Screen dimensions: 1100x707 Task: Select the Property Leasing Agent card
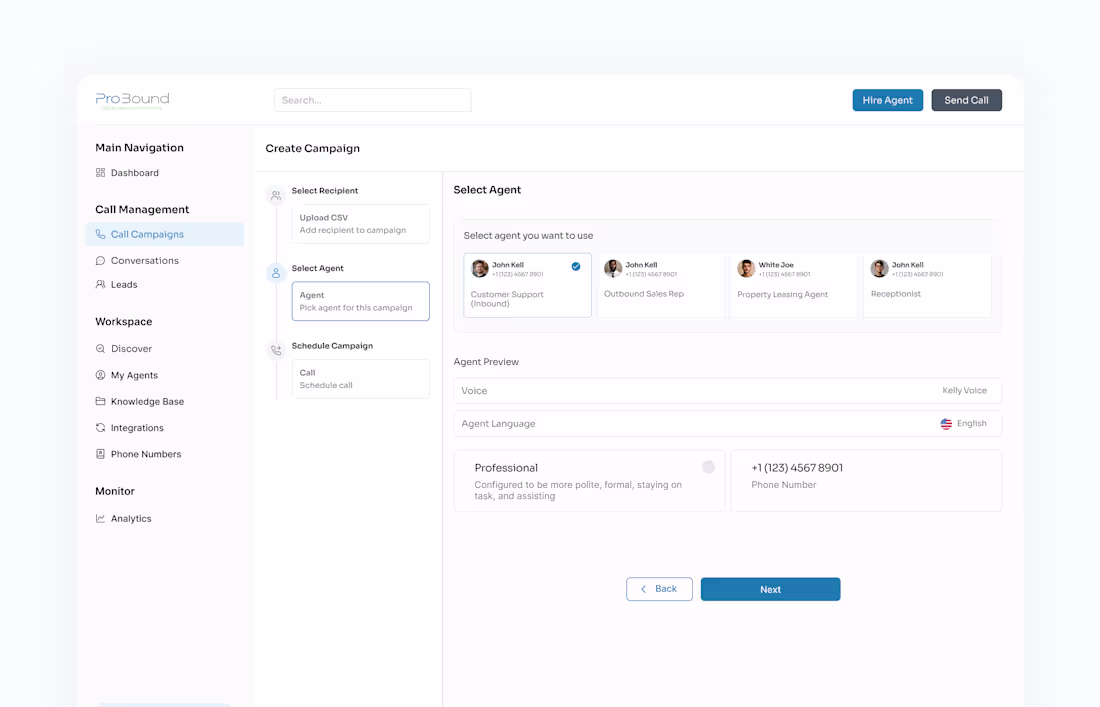tap(793, 285)
